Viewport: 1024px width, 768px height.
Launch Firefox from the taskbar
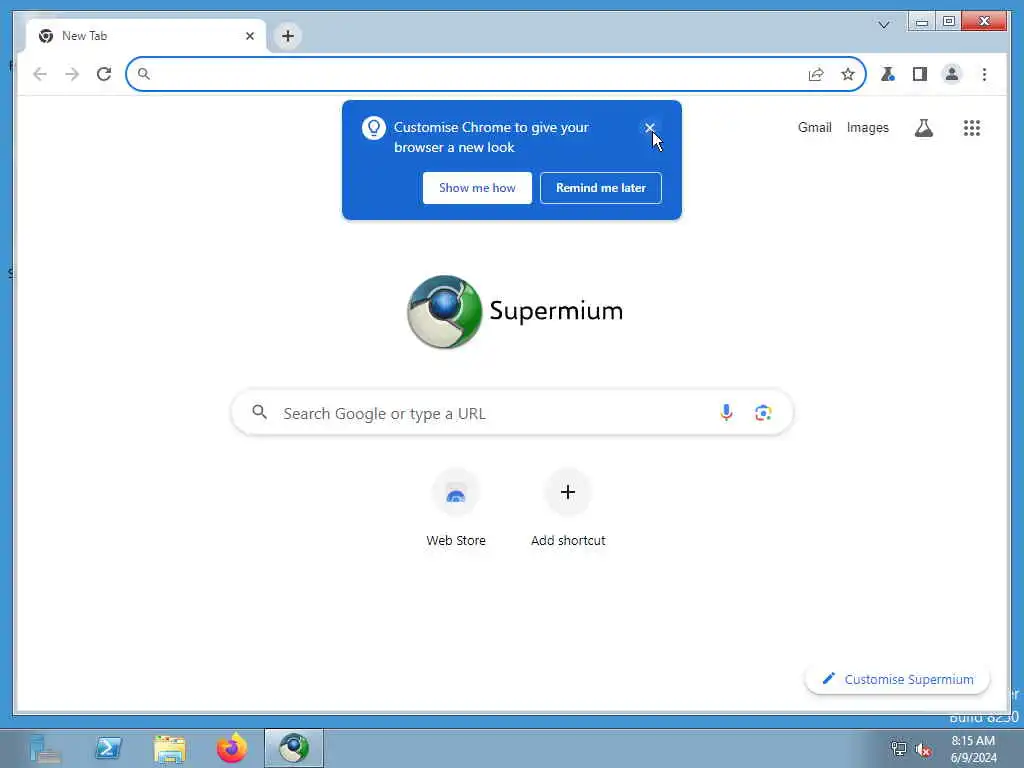tap(232, 748)
